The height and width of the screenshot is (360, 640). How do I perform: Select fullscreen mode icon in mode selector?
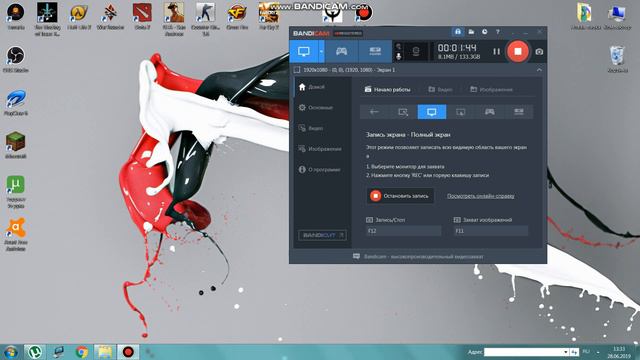pos(431,112)
